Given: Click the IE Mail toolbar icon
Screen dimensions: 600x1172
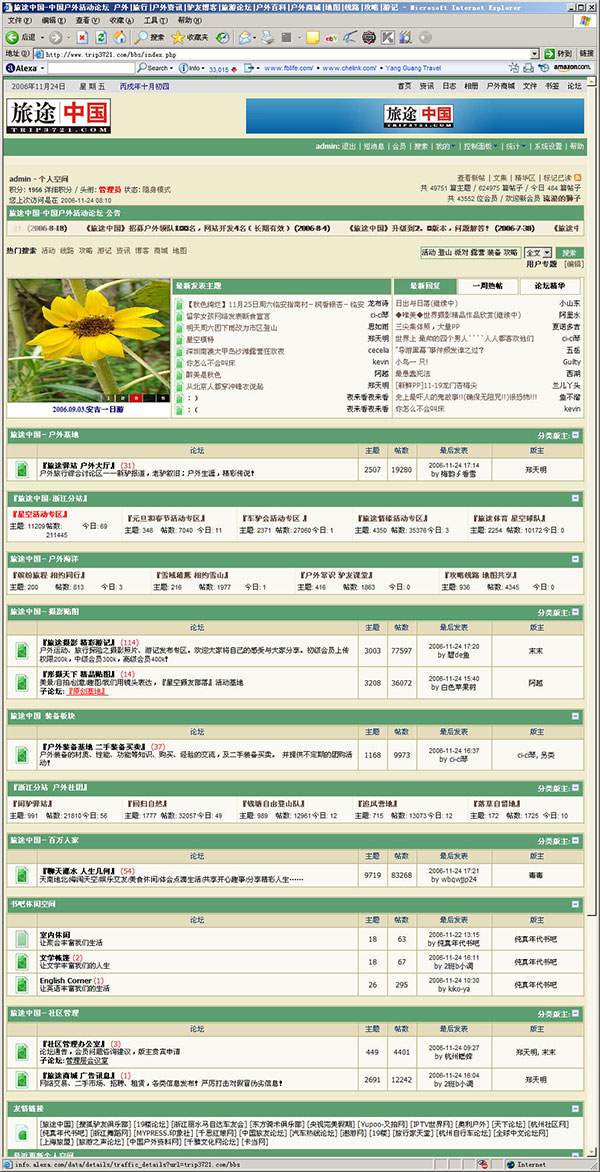Looking at the screenshot, I should click(x=246, y=37).
